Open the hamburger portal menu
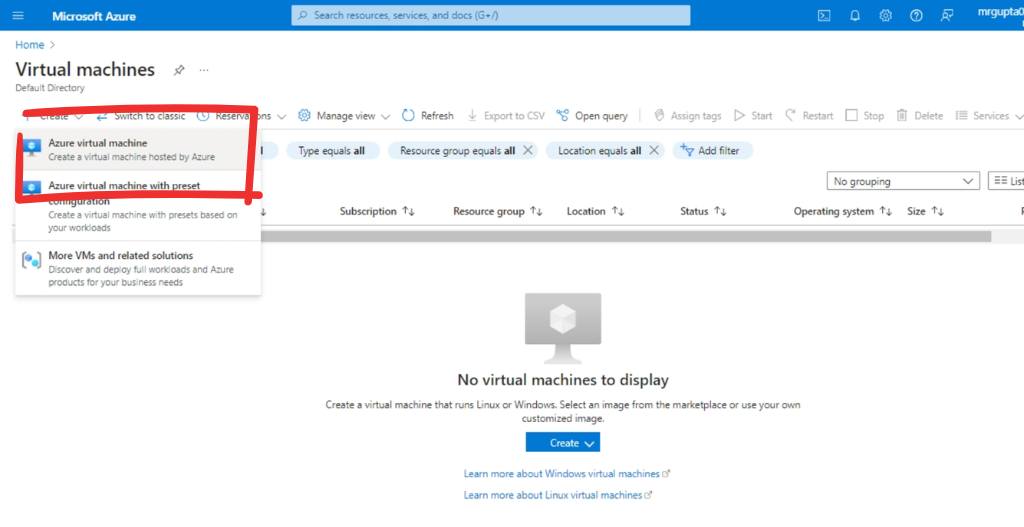The image size is (1024, 527). point(19,15)
